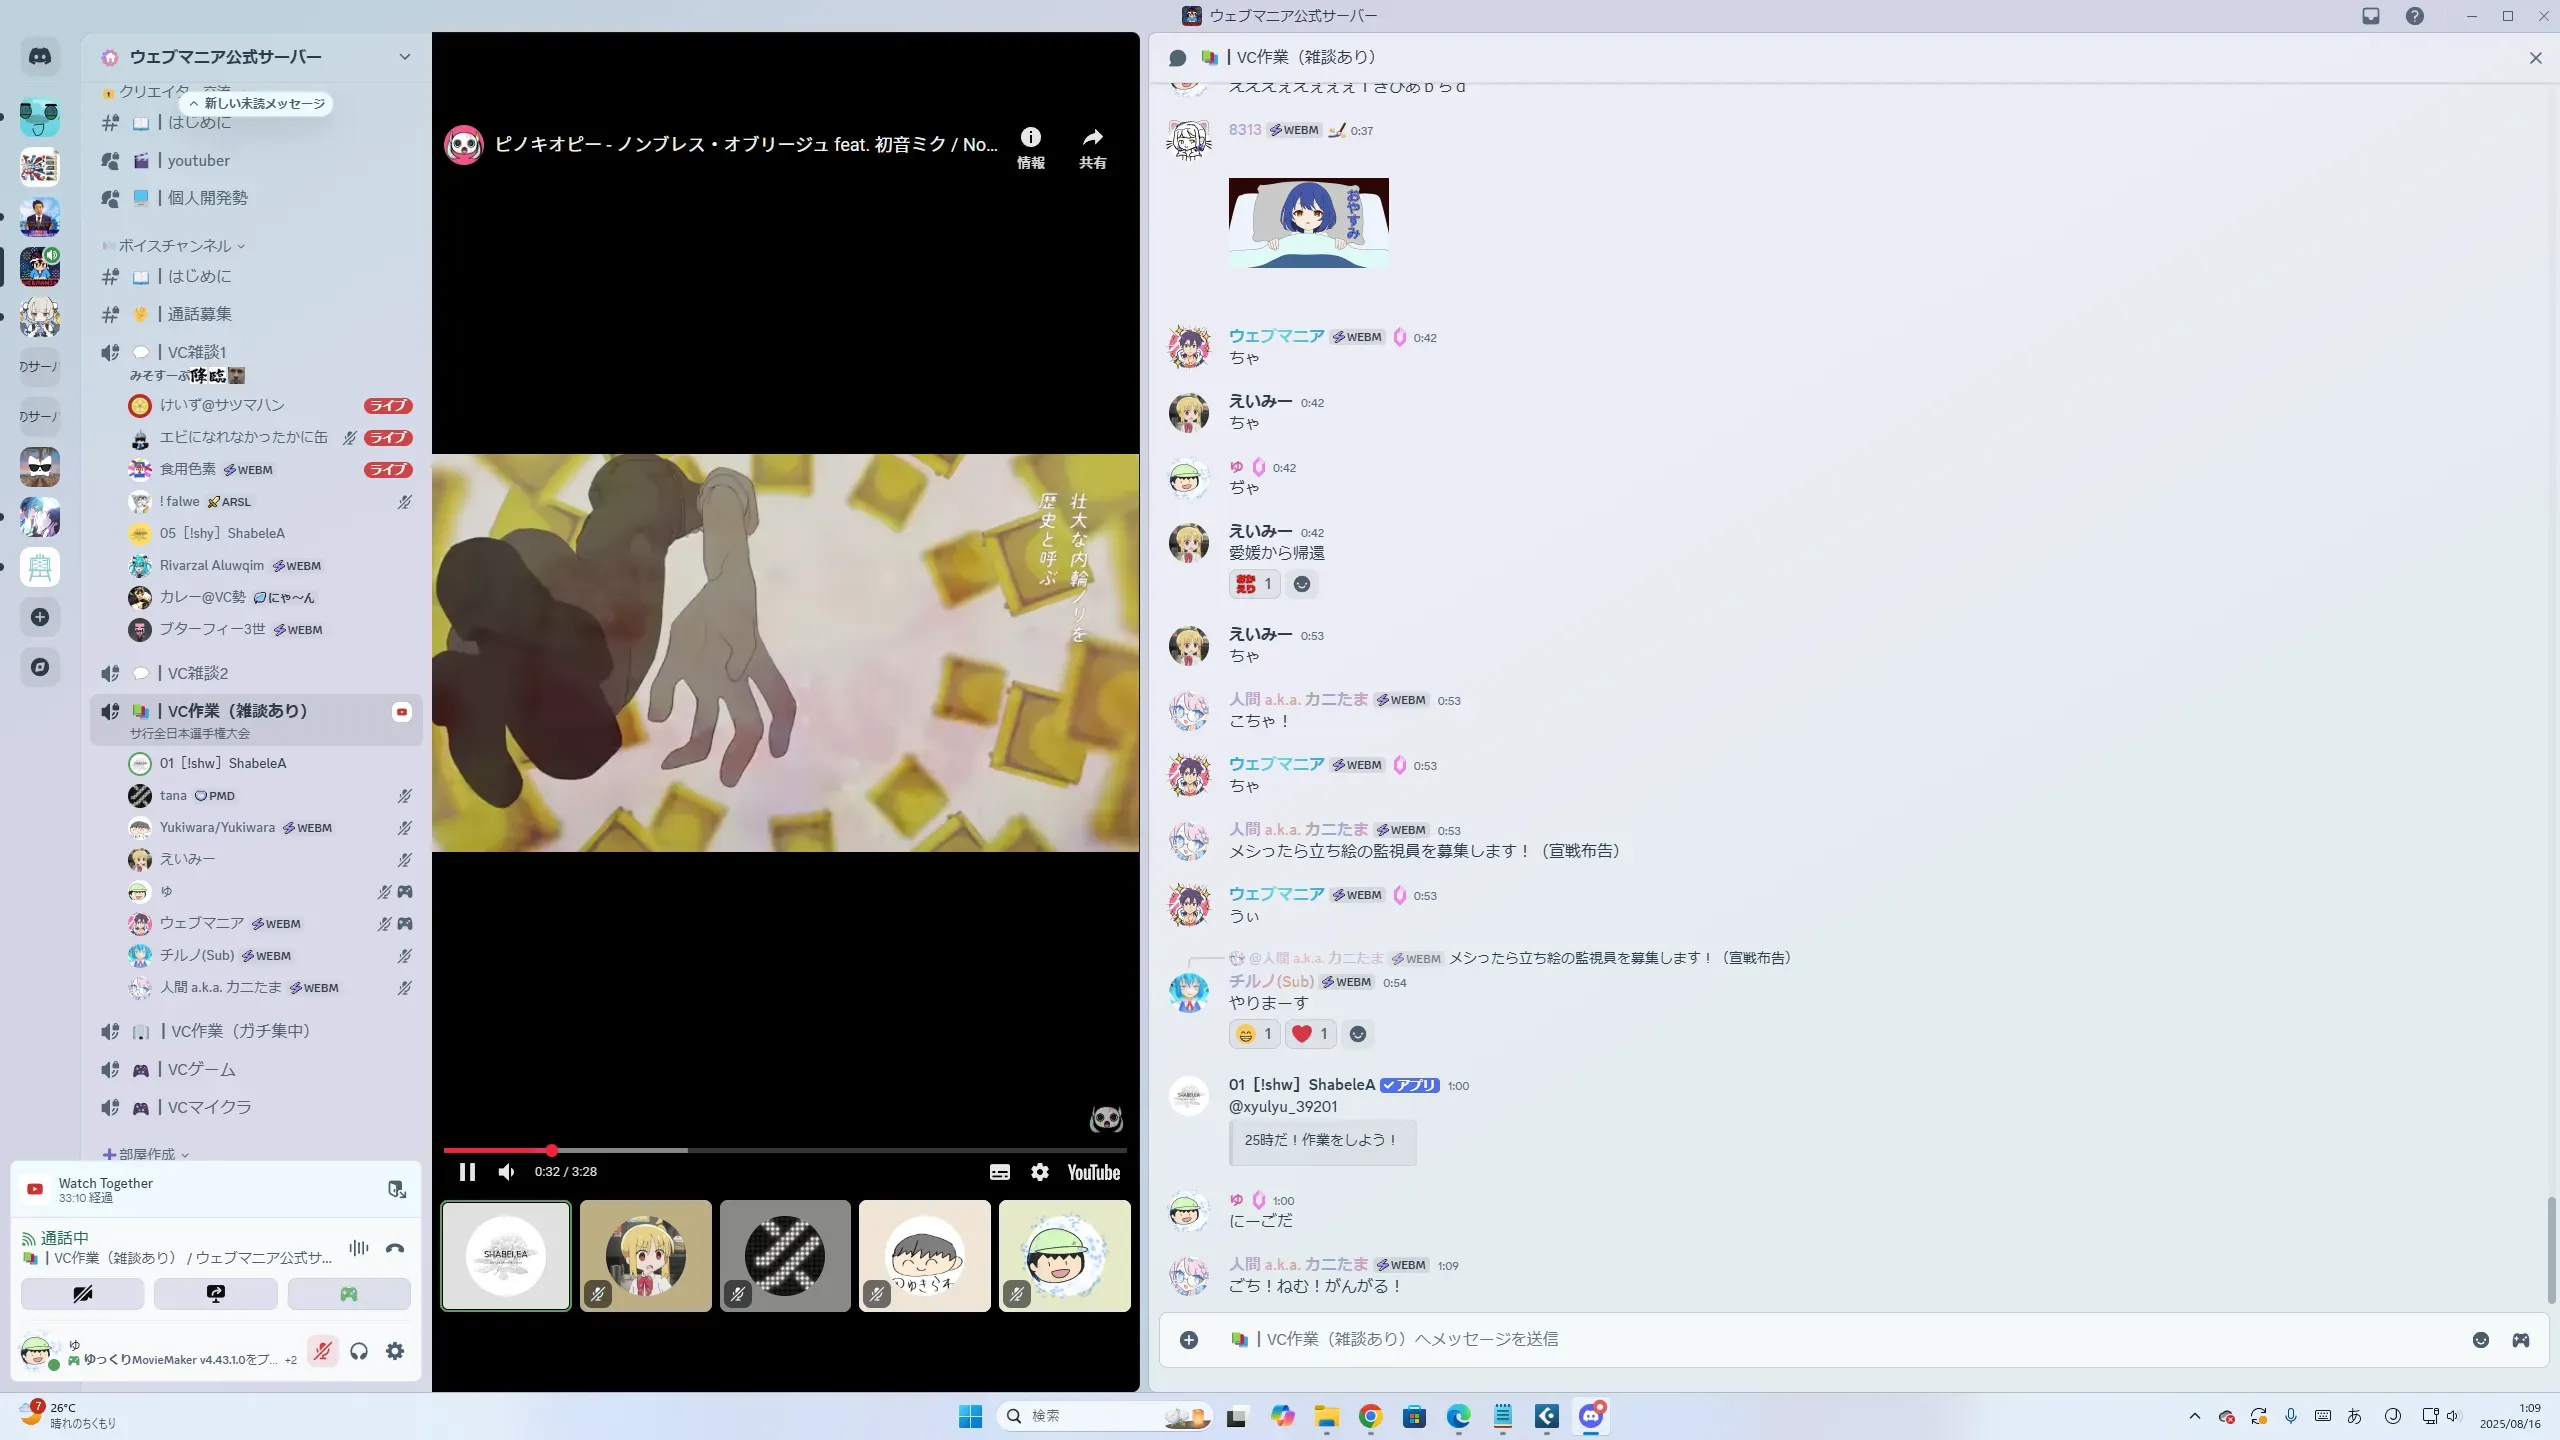2560x1440 pixels.
Task: Click the YouTube video progress bar
Action: tap(800, 1150)
